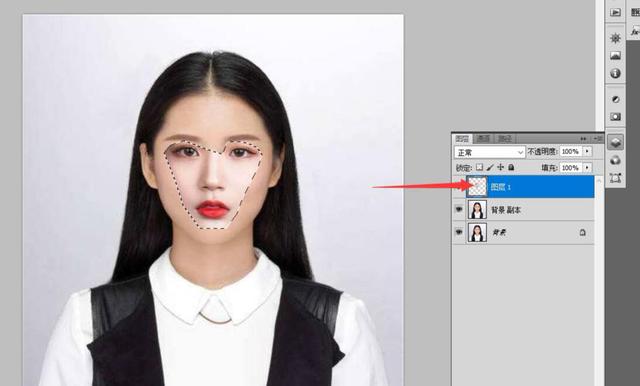Viewport: 640px width, 386px height.
Task: Open the Channels panel dock icon
Action: (615, 160)
